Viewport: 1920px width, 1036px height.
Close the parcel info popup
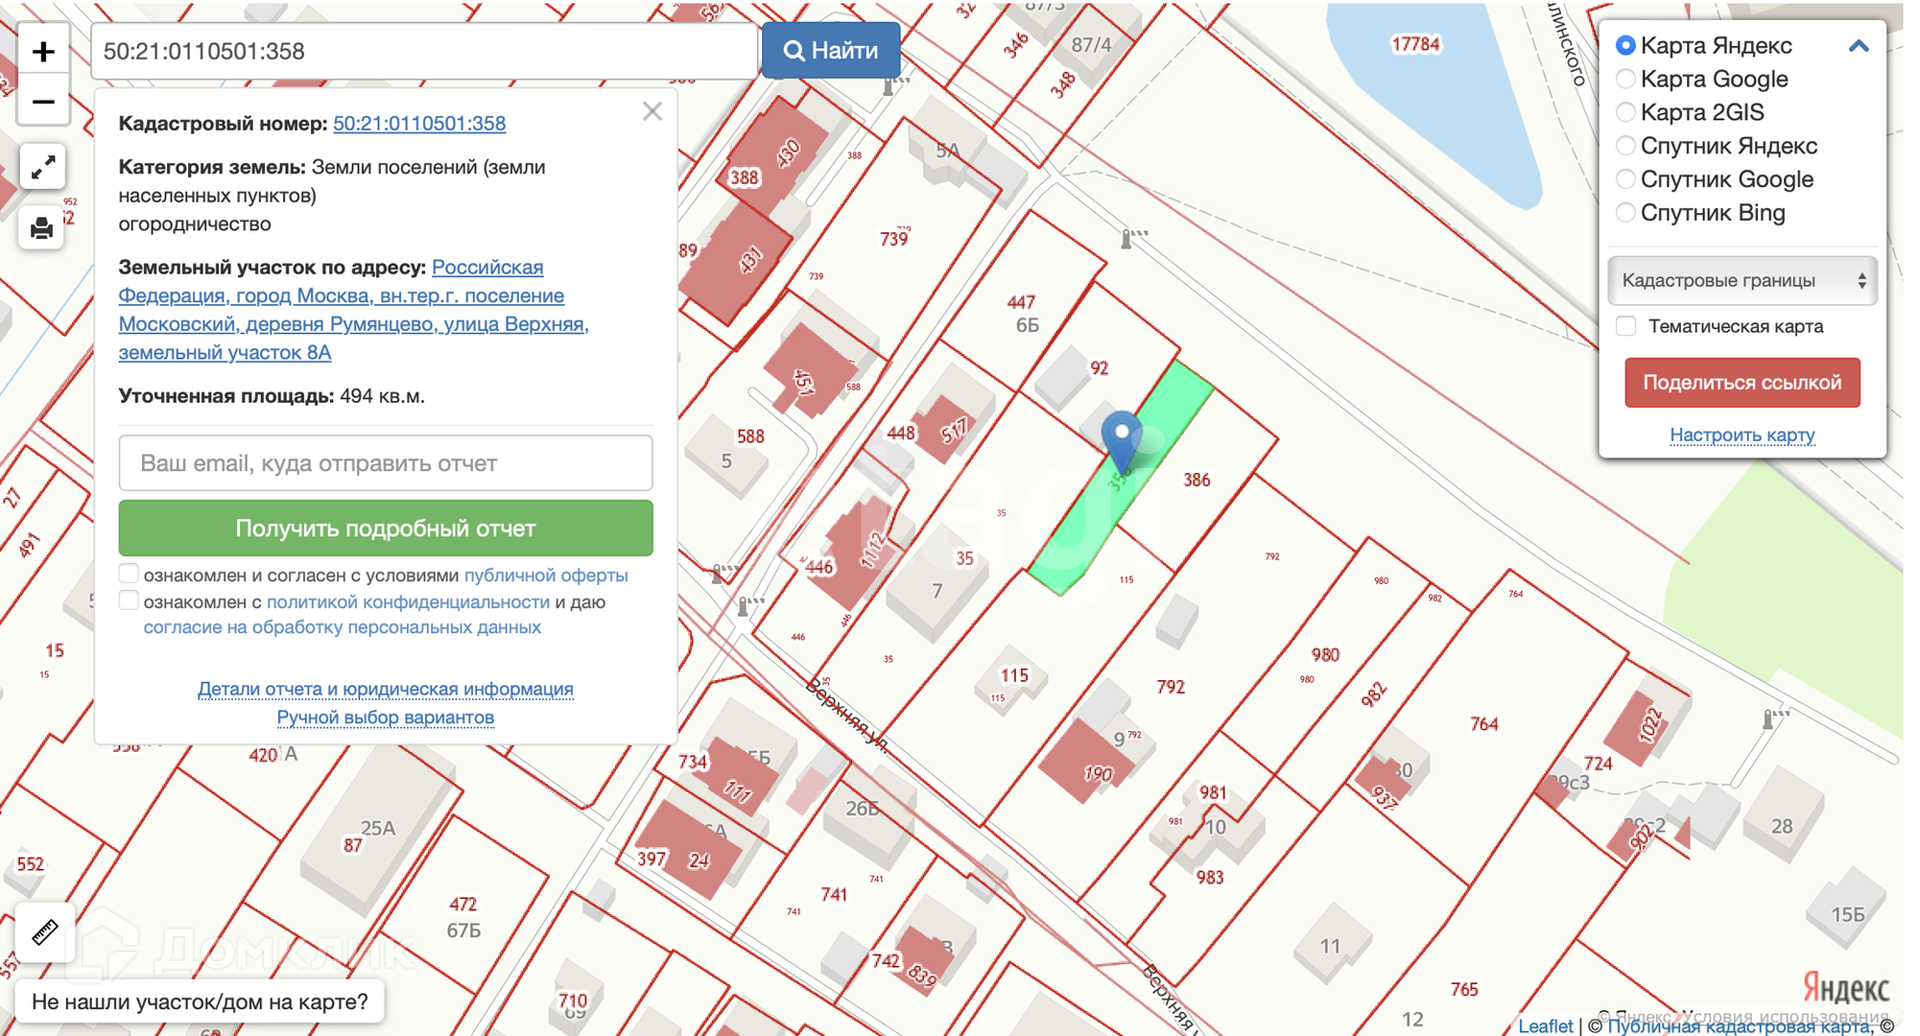(x=652, y=111)
